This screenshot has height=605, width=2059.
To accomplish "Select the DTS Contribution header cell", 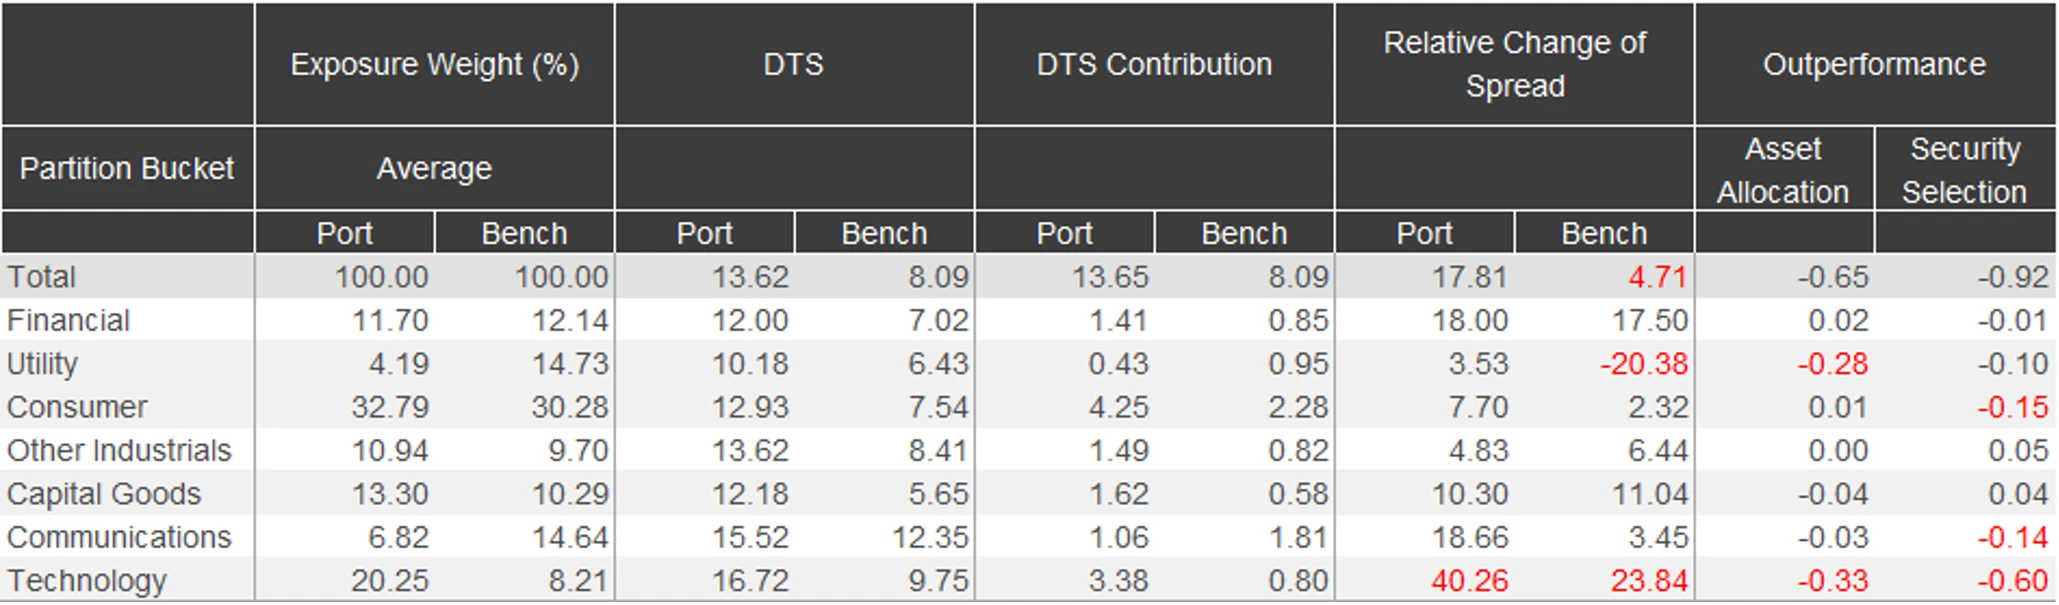I will [x=1154, y=65].
